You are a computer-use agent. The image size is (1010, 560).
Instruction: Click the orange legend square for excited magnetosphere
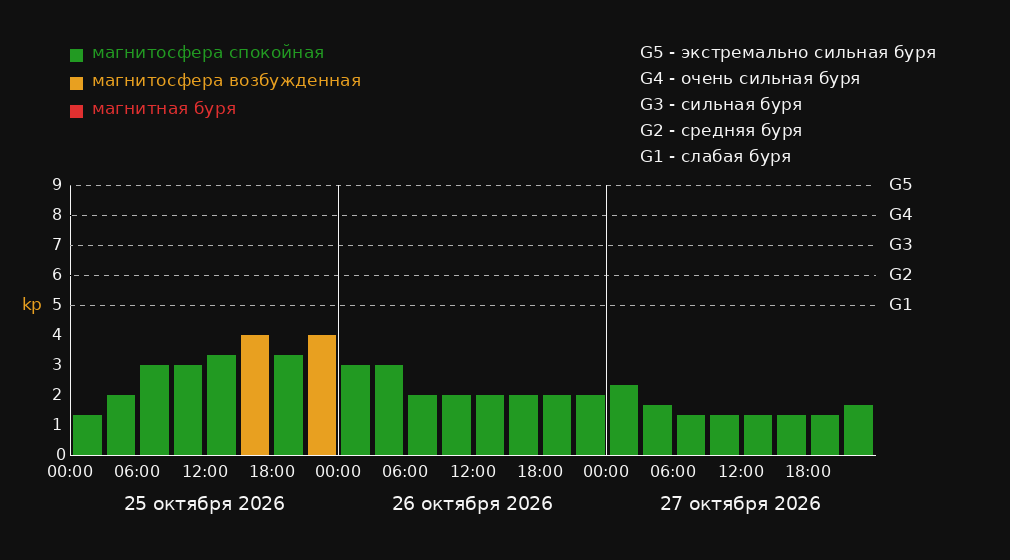[x=77, y=83]
